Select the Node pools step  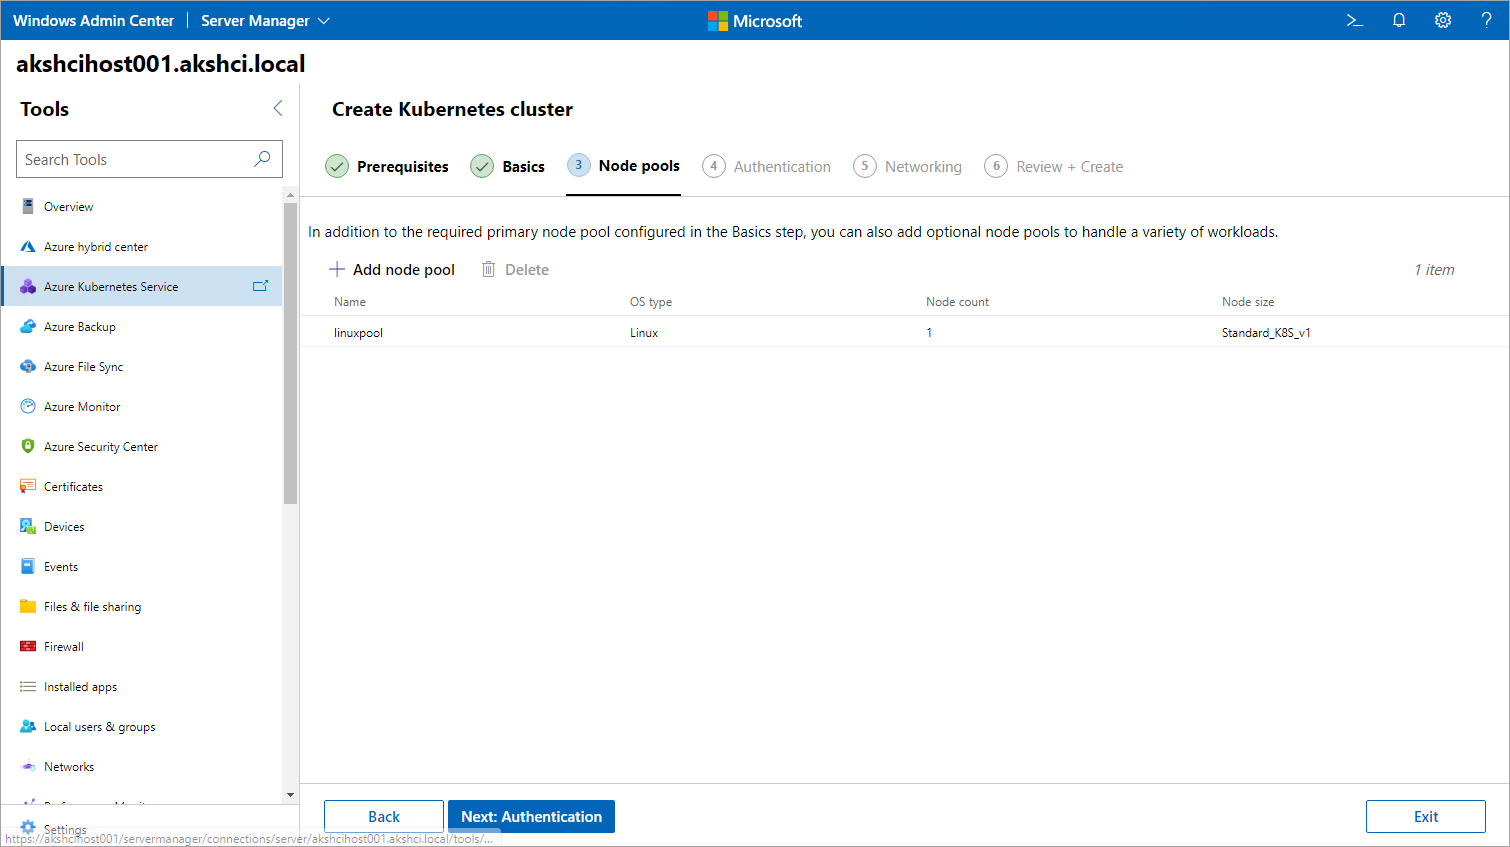pyautogui.click(x=623, y=166)
